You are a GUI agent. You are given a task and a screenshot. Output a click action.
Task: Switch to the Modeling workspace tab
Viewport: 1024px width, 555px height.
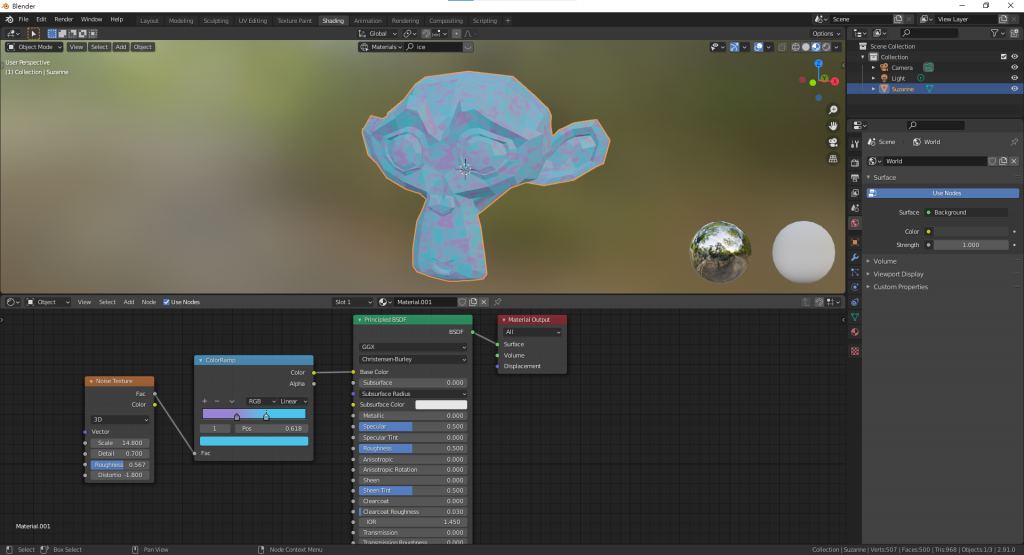(181, 20)
